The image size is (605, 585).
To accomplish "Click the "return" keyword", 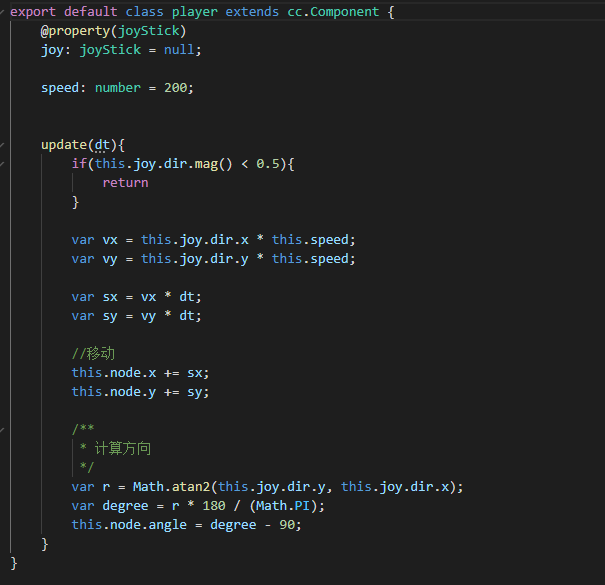I will coord(125,183).
